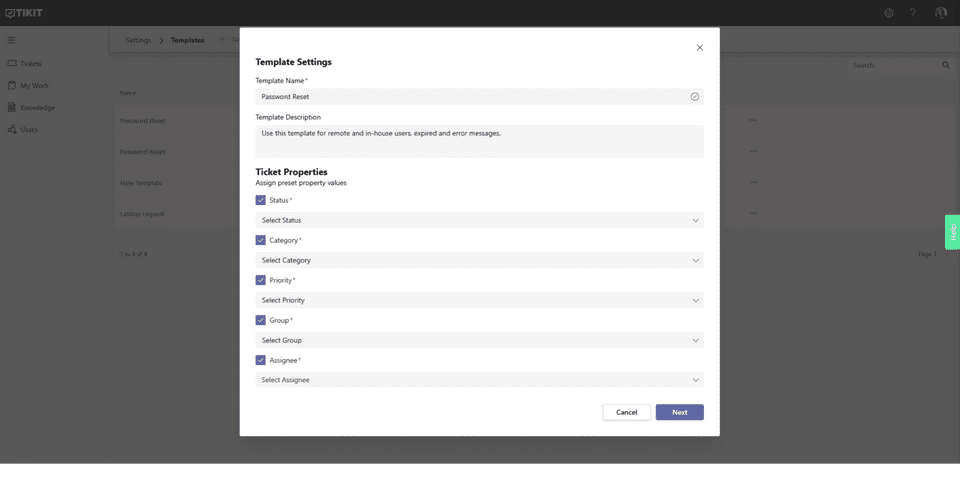Disable the Assignee checkbox
960x480 pixels.
[261, 360]
